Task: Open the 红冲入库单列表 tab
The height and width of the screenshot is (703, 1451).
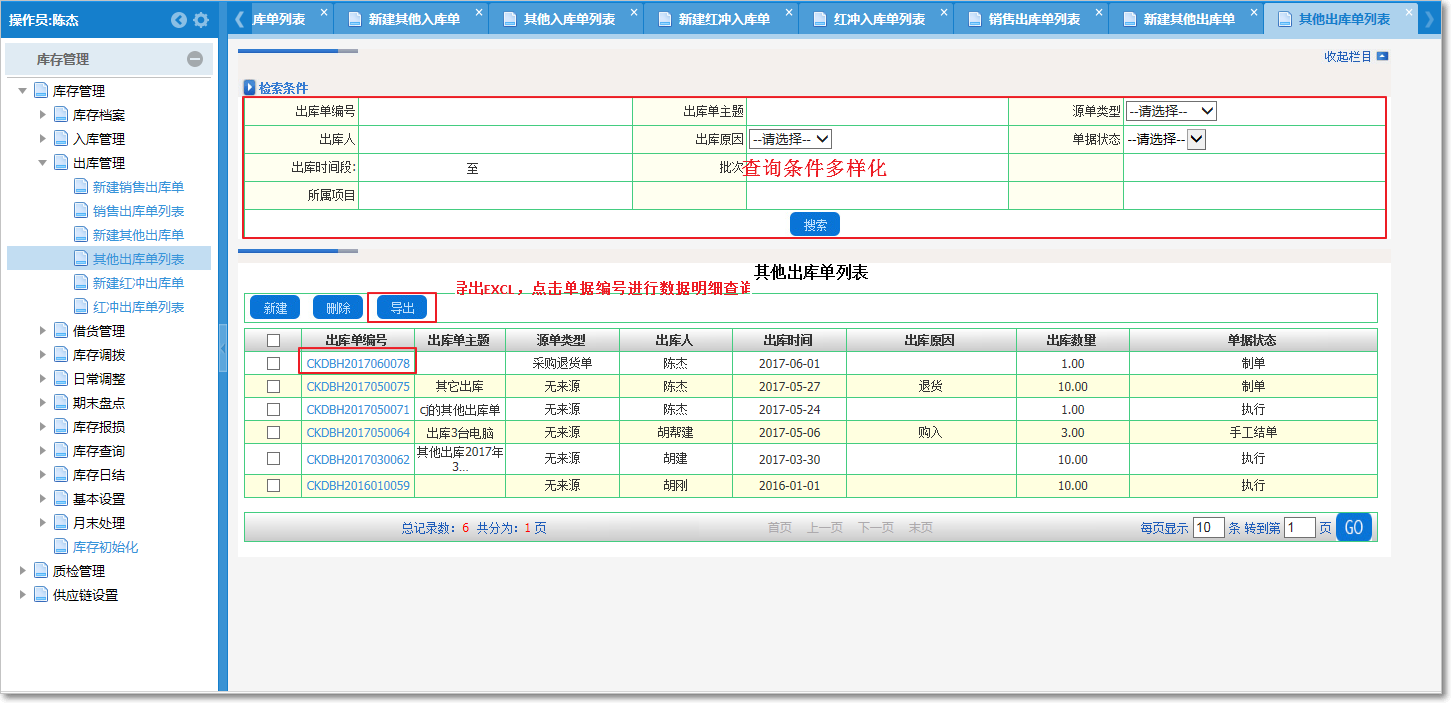Action: point(878,19)
